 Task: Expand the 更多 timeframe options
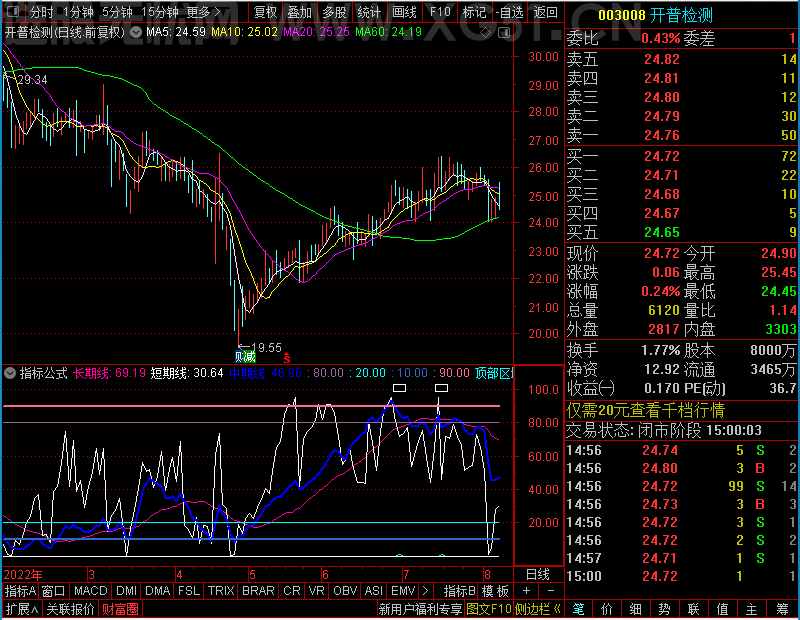204,12
